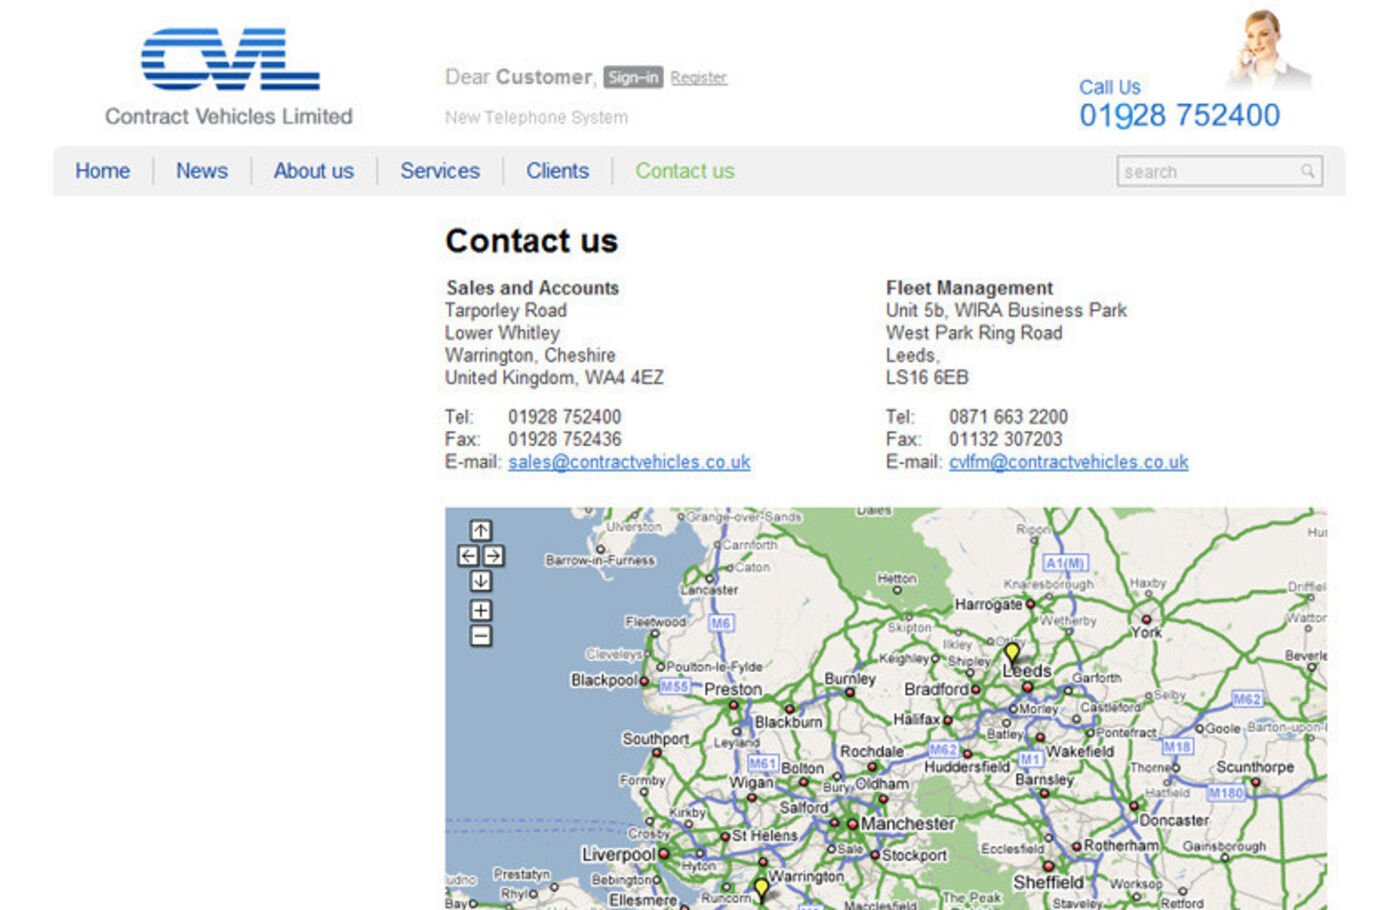Open the Home menu item

click(x=102, y=171)
